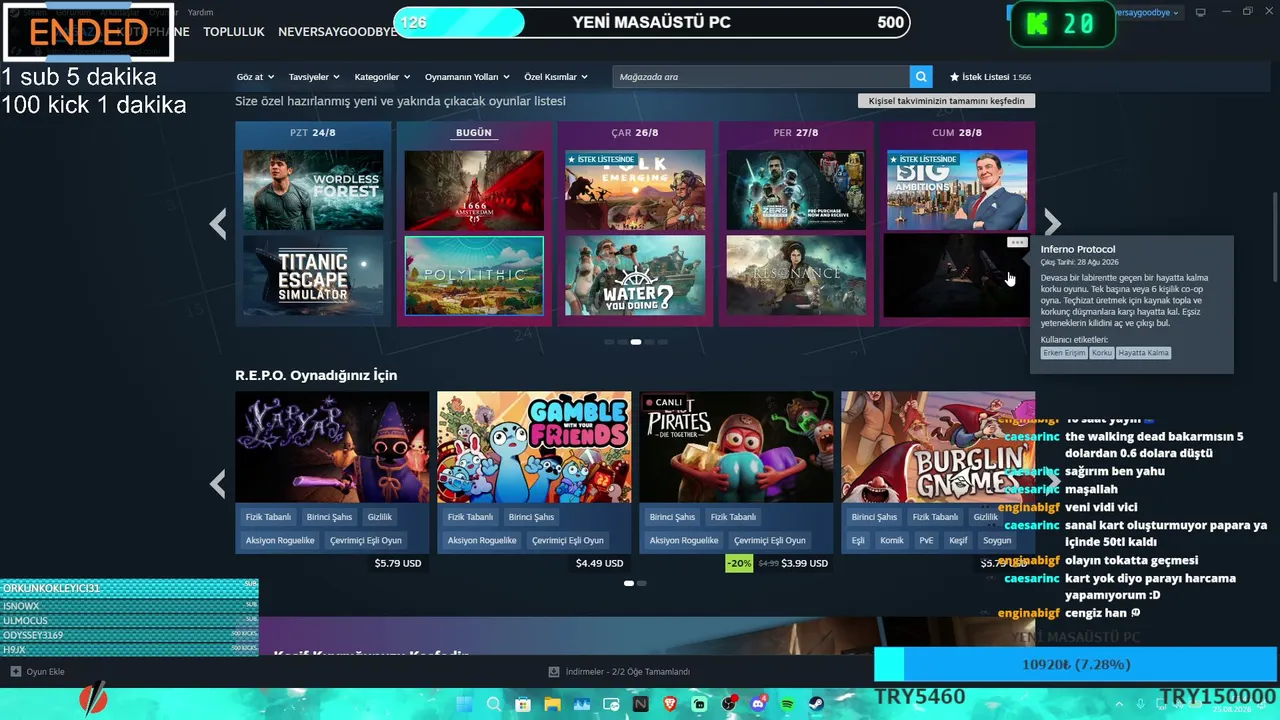This screenshot has height=720, width=1280.
Task: Go to next page of upcoming games carousel
Action: [1051, 223]
